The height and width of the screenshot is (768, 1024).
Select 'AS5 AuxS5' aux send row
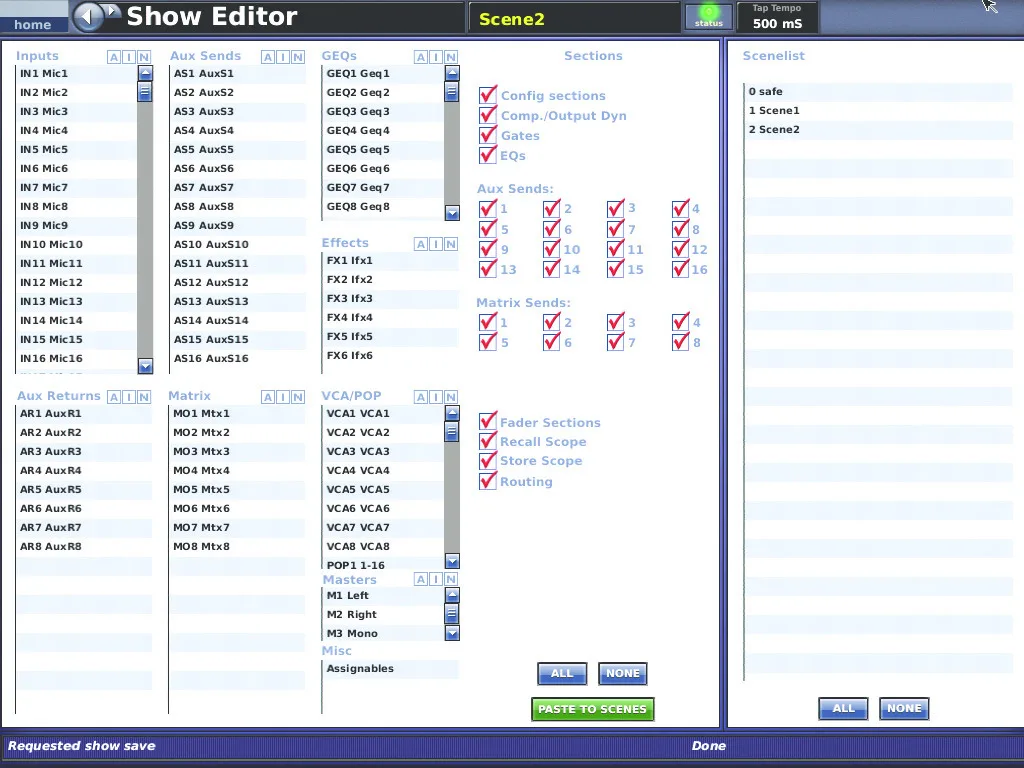pyautogui.click(x=238, y=149)
